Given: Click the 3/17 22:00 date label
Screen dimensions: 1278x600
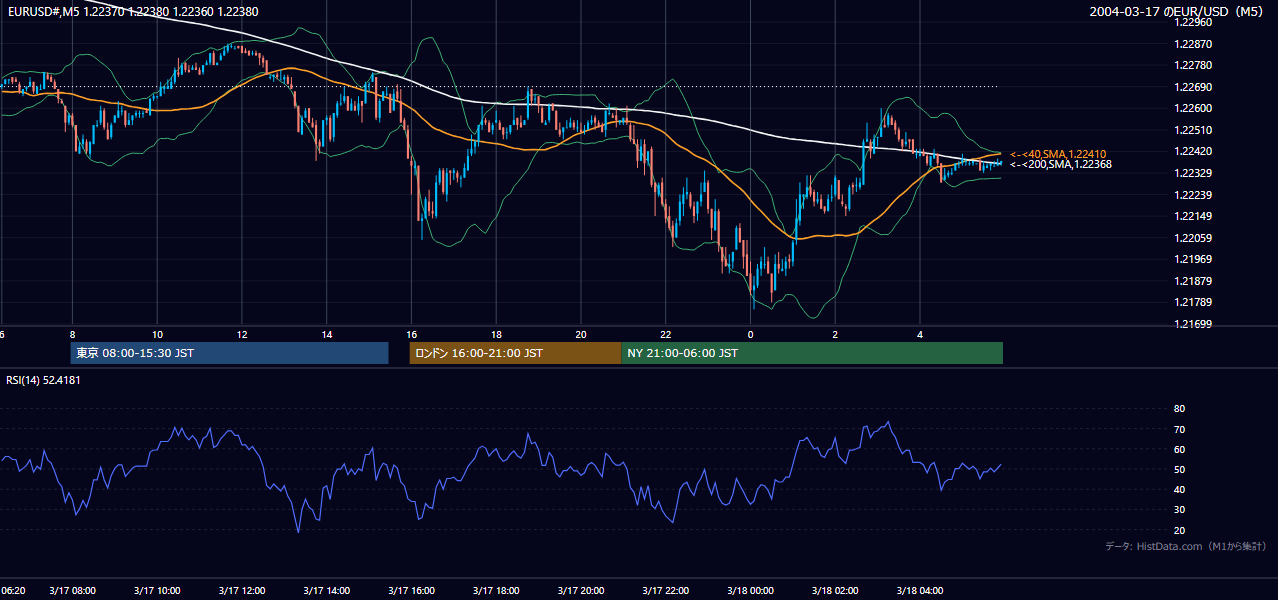Looking at the screenshot, I should tap(666, 591).
